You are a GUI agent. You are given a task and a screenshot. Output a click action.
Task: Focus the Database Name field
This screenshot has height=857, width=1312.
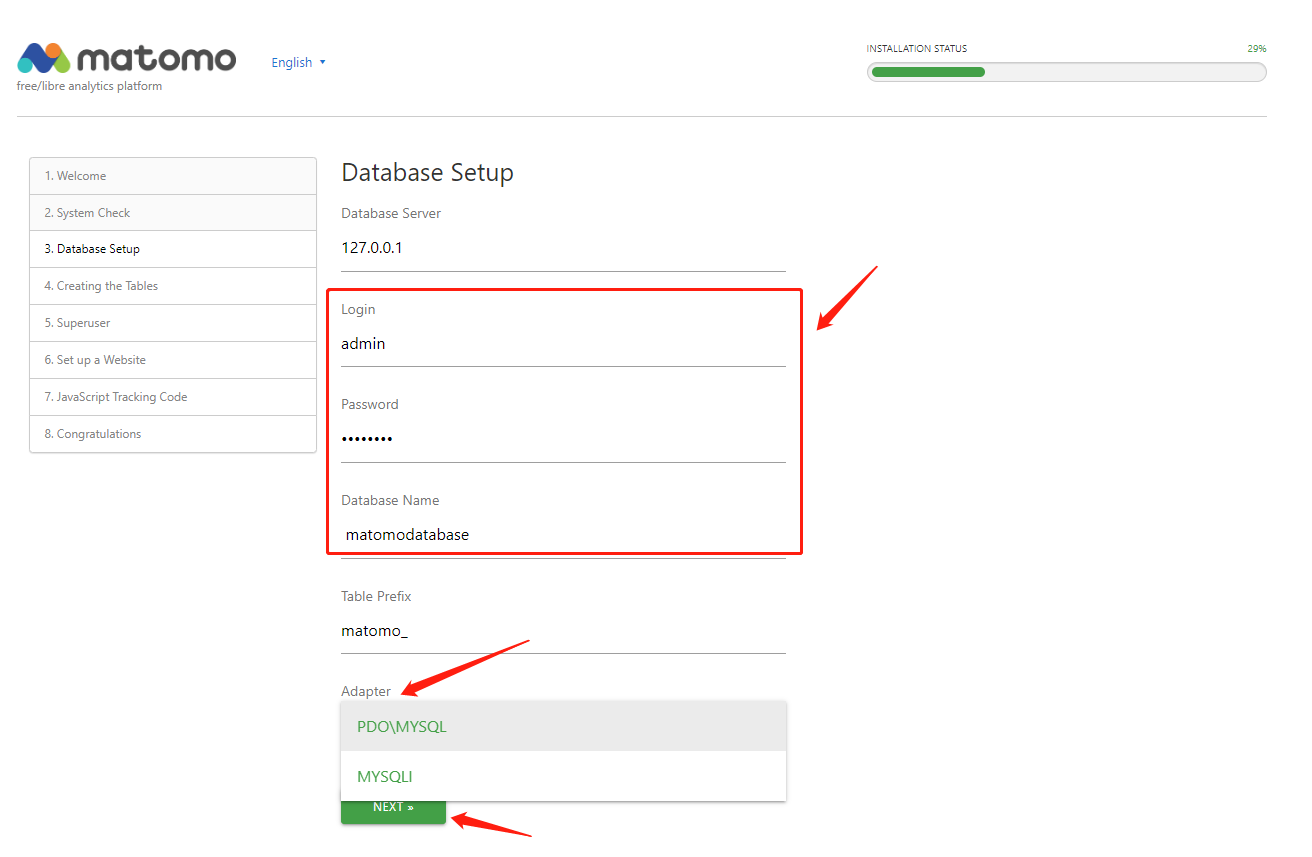563,535
